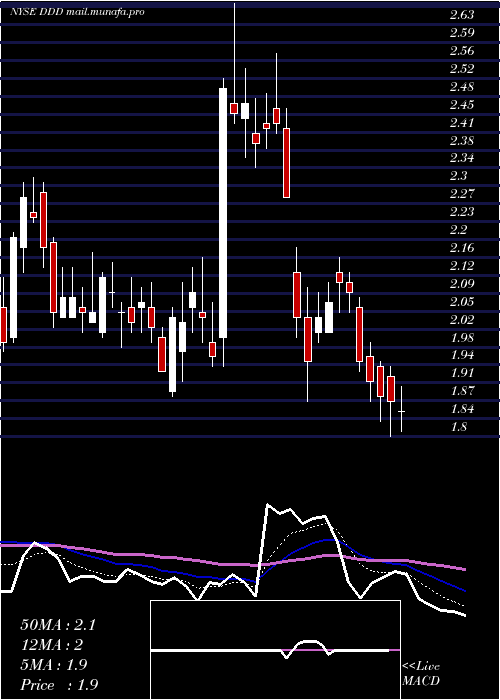
Task: Select the 2.2 price axis label
Action: 458,230
